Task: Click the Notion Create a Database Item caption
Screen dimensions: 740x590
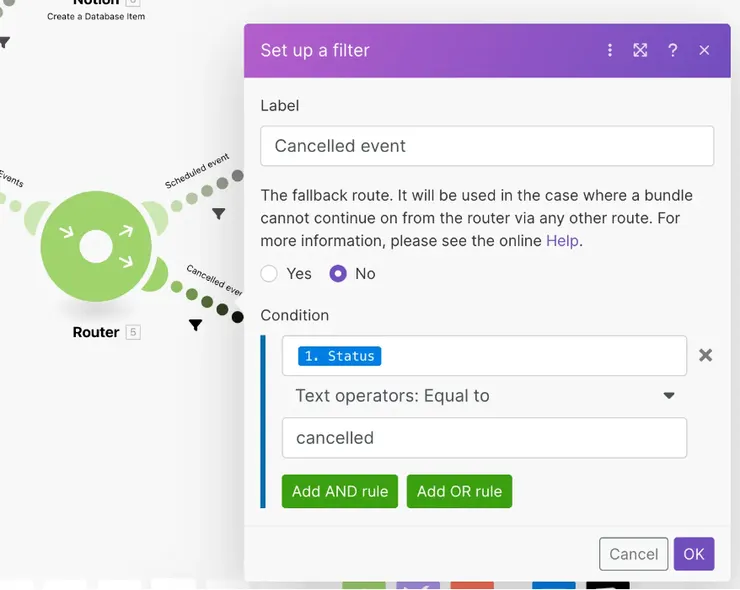Action: (96, 17)
